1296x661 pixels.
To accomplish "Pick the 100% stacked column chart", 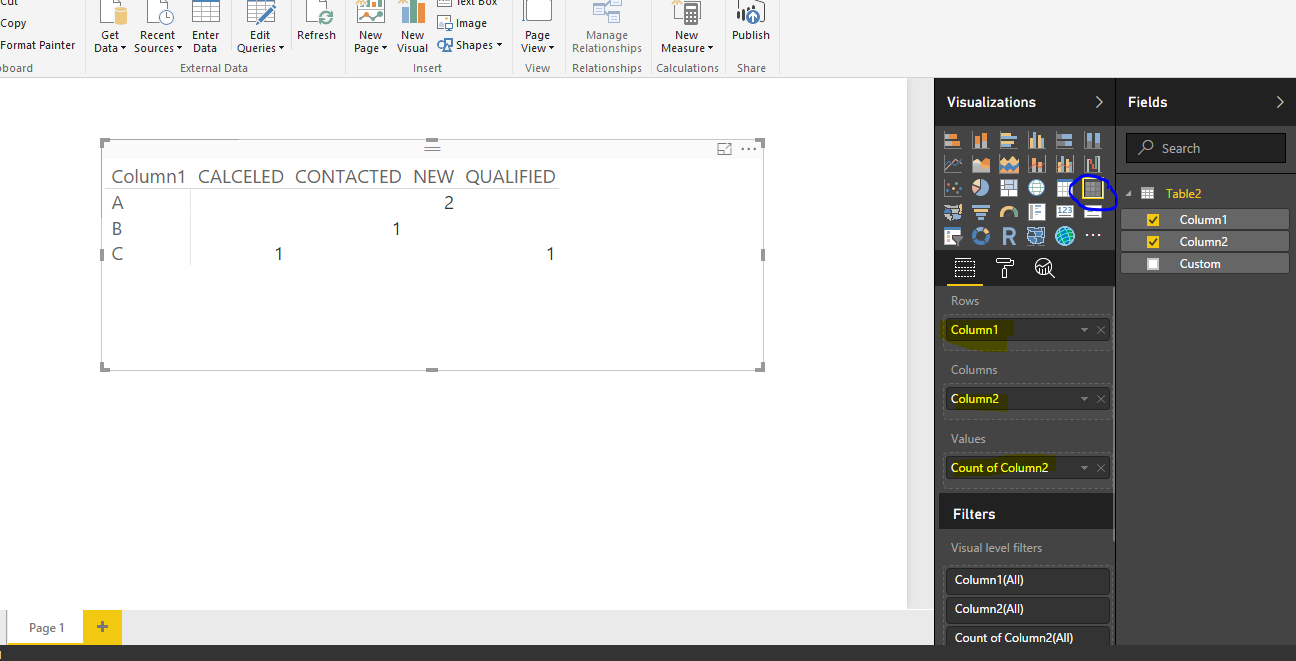I will (1092, 141).
